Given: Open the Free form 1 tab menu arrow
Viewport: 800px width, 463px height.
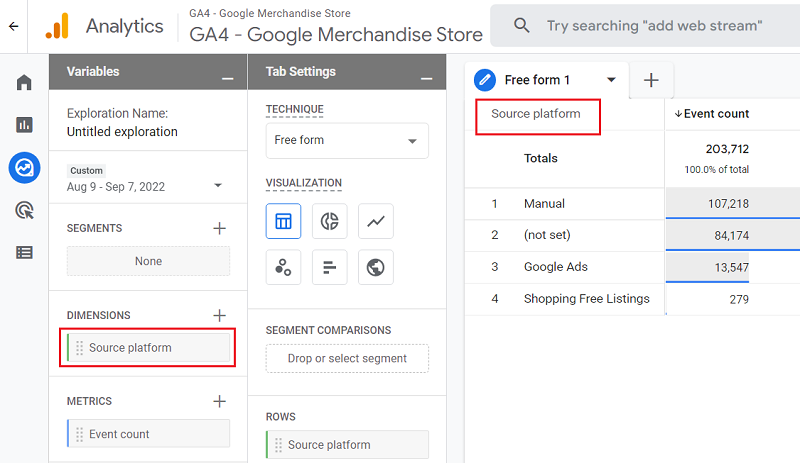Looking at the screenshot, I should coord(611,80).
